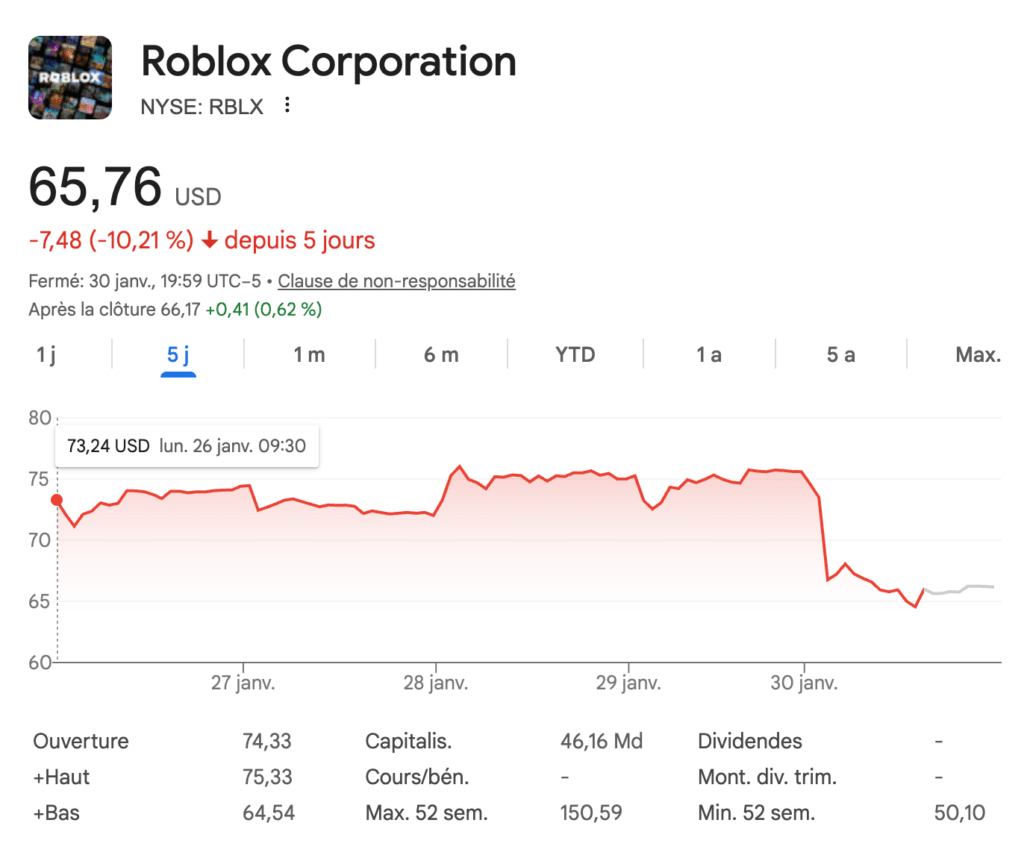Click the ticker label NYSE: RBLX
This screenshot has height=861, width=1024.
coord(203,104)
